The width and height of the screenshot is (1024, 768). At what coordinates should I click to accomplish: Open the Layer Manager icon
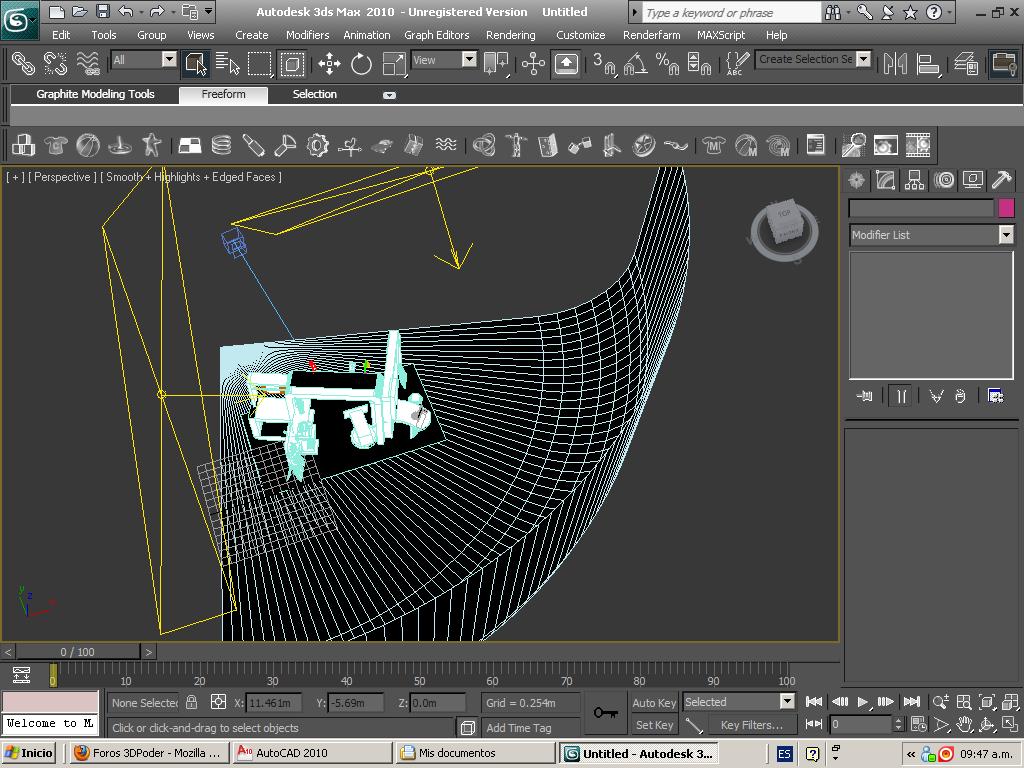966,63
